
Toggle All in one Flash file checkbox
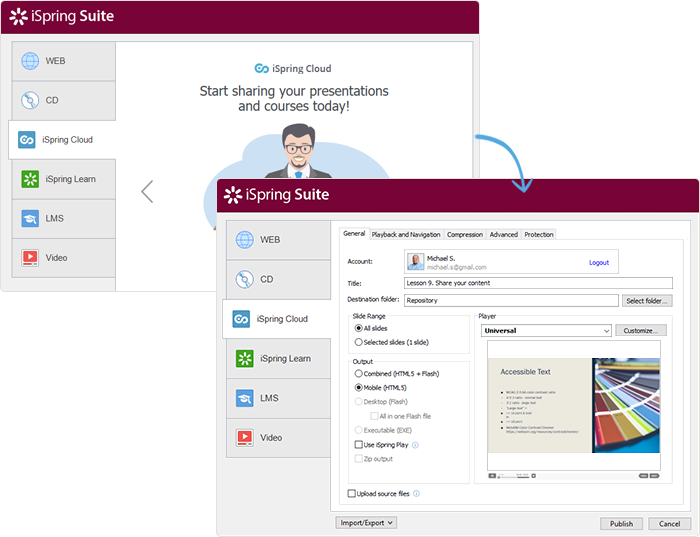[x=374, y=416]
